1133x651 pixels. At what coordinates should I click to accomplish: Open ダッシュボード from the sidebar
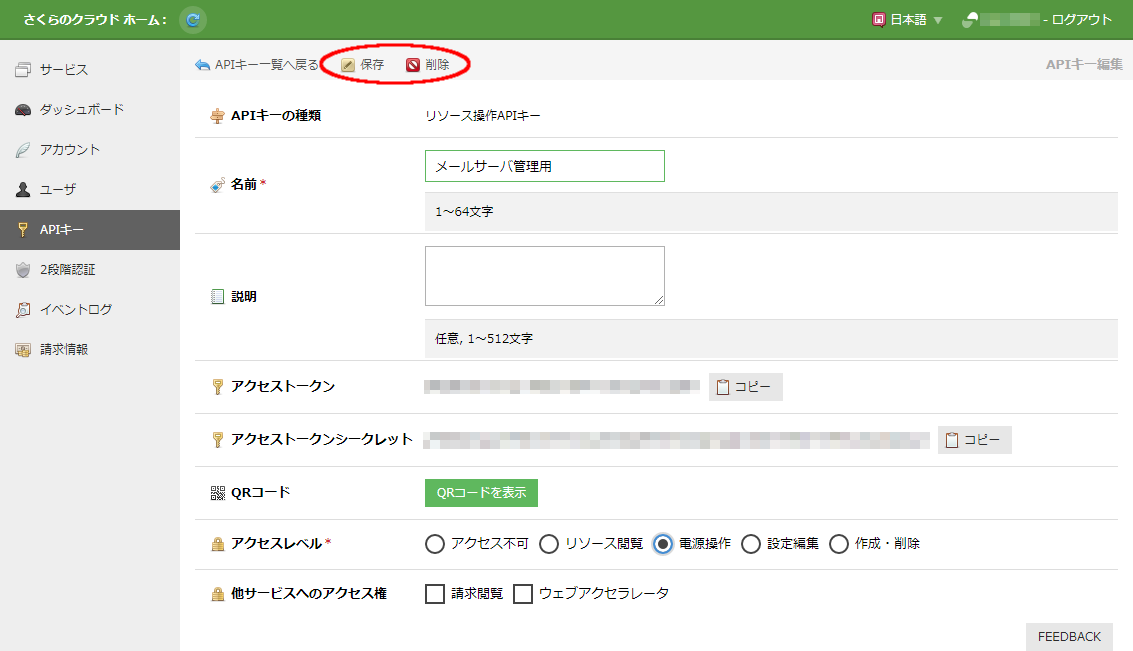click(x=81, y=110)
